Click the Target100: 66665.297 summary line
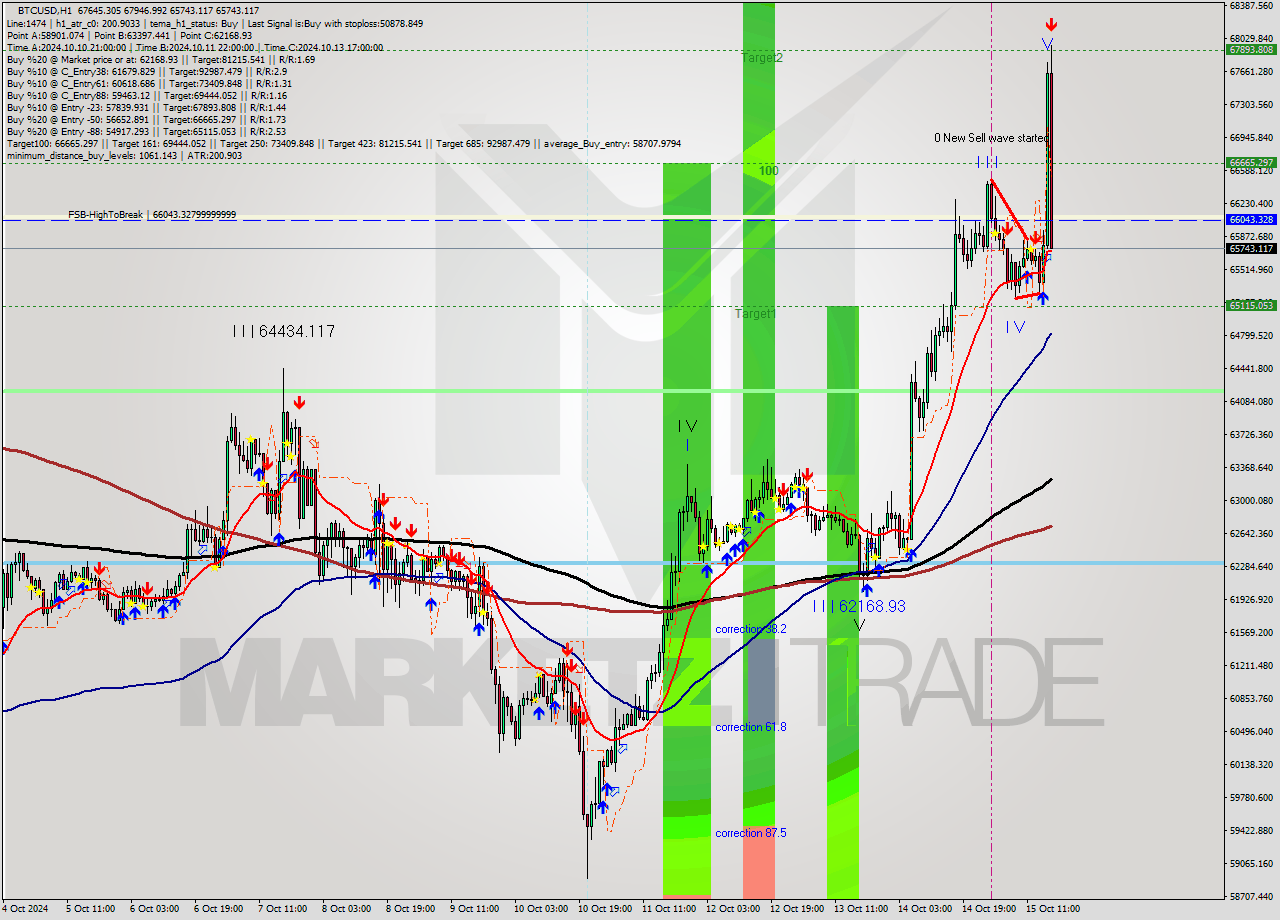The image size is (1280, 920). coord(343,143)
